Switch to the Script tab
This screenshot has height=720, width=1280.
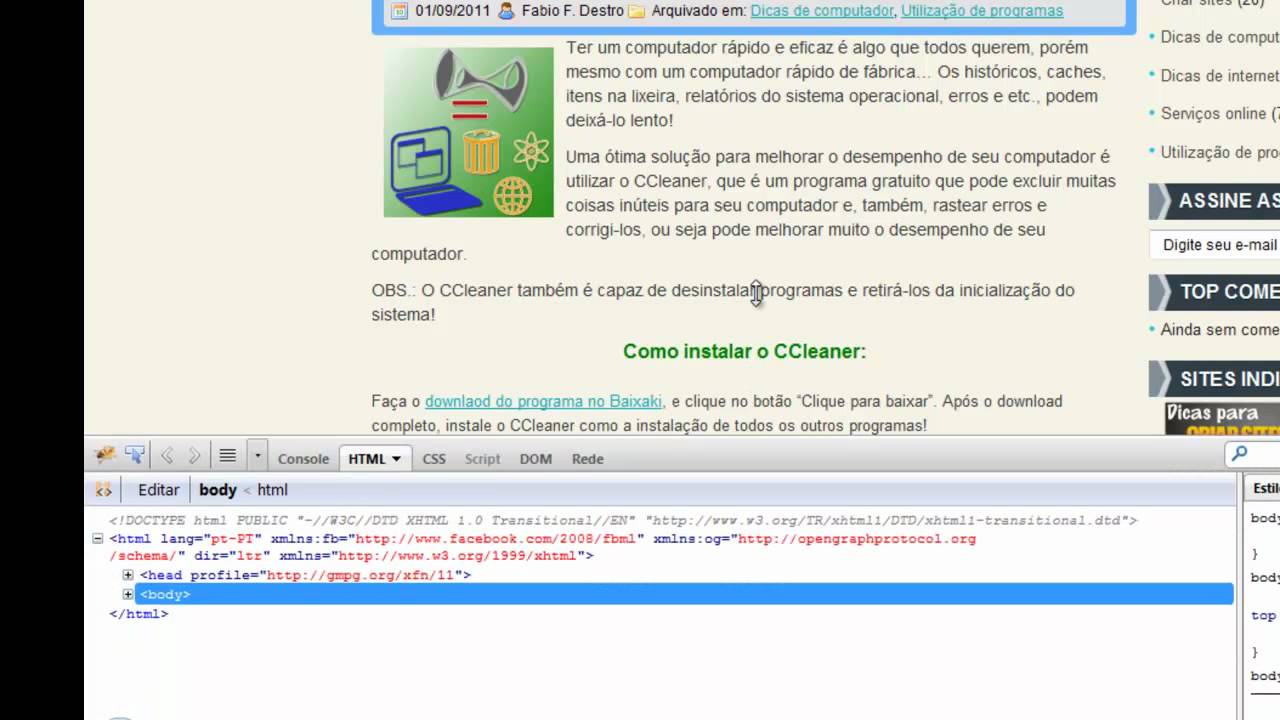point(482,459)
